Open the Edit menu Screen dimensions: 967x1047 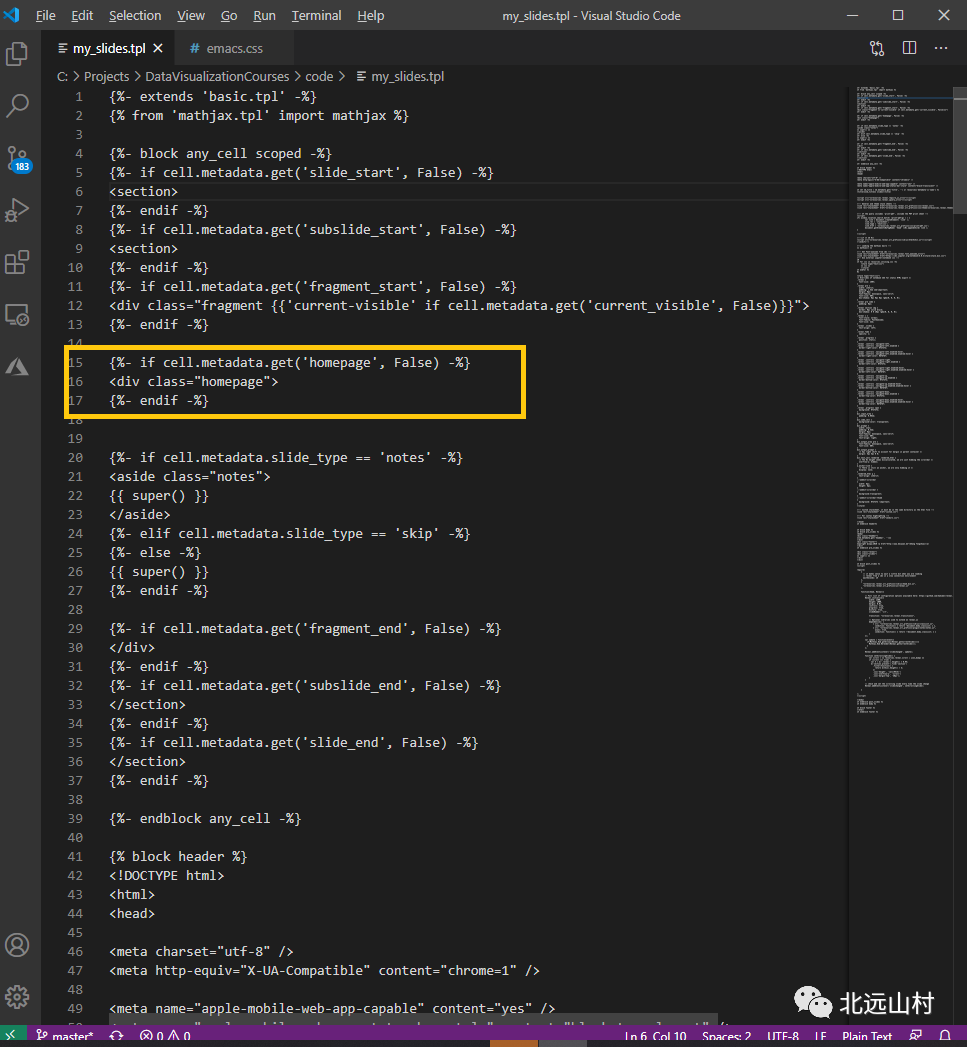coord(82,15)
